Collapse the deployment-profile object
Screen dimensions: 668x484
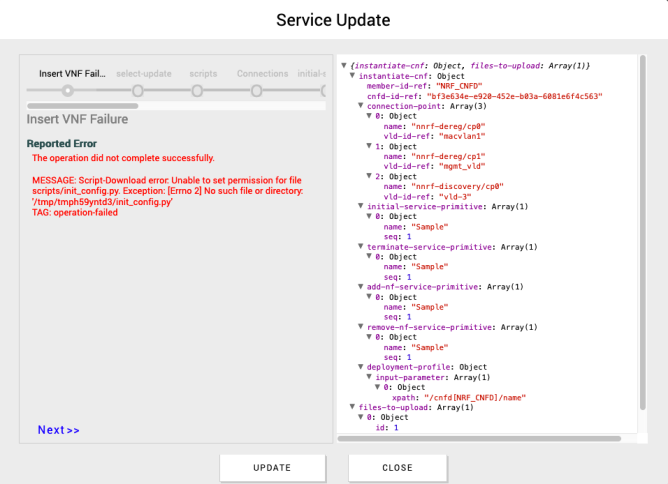pyautogui.click(x=360, y=367)
